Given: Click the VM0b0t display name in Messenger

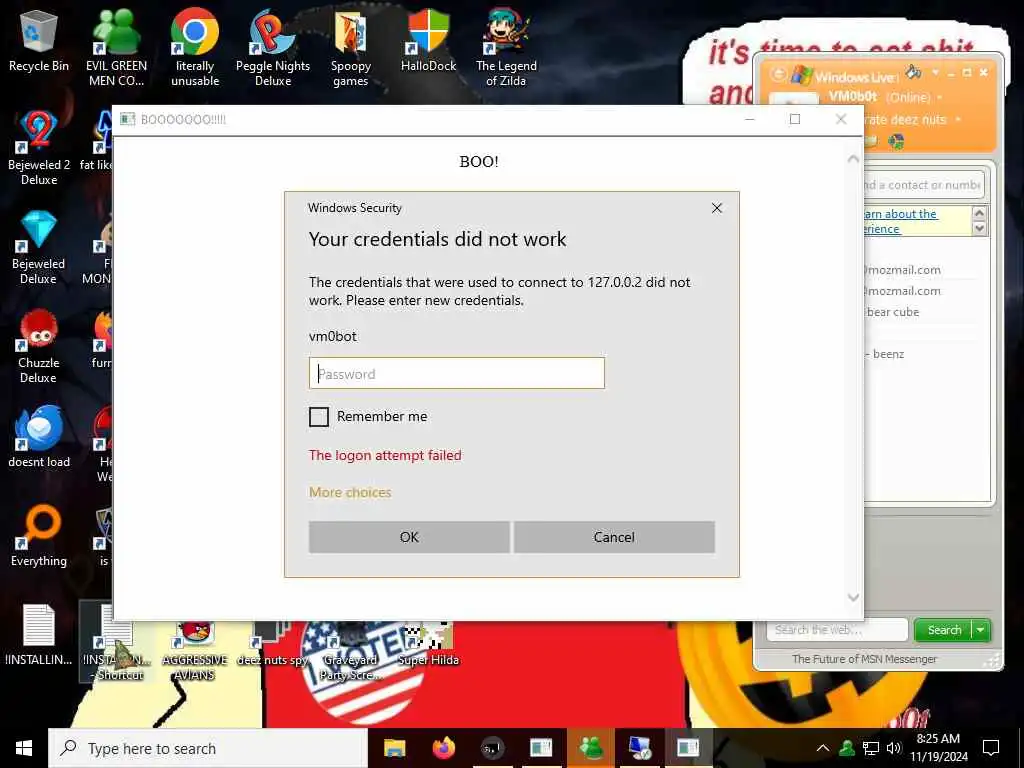Looking at the screenshot, I should [x=852, y=97].
